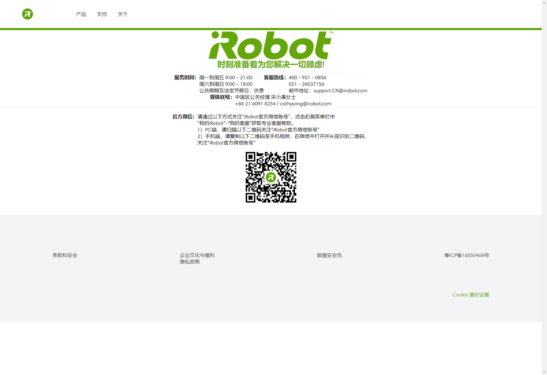The width and height of the screenshot is (547, 375).
Task: Click the large iRobot banner logo
Action: click(x=270, y=46)
